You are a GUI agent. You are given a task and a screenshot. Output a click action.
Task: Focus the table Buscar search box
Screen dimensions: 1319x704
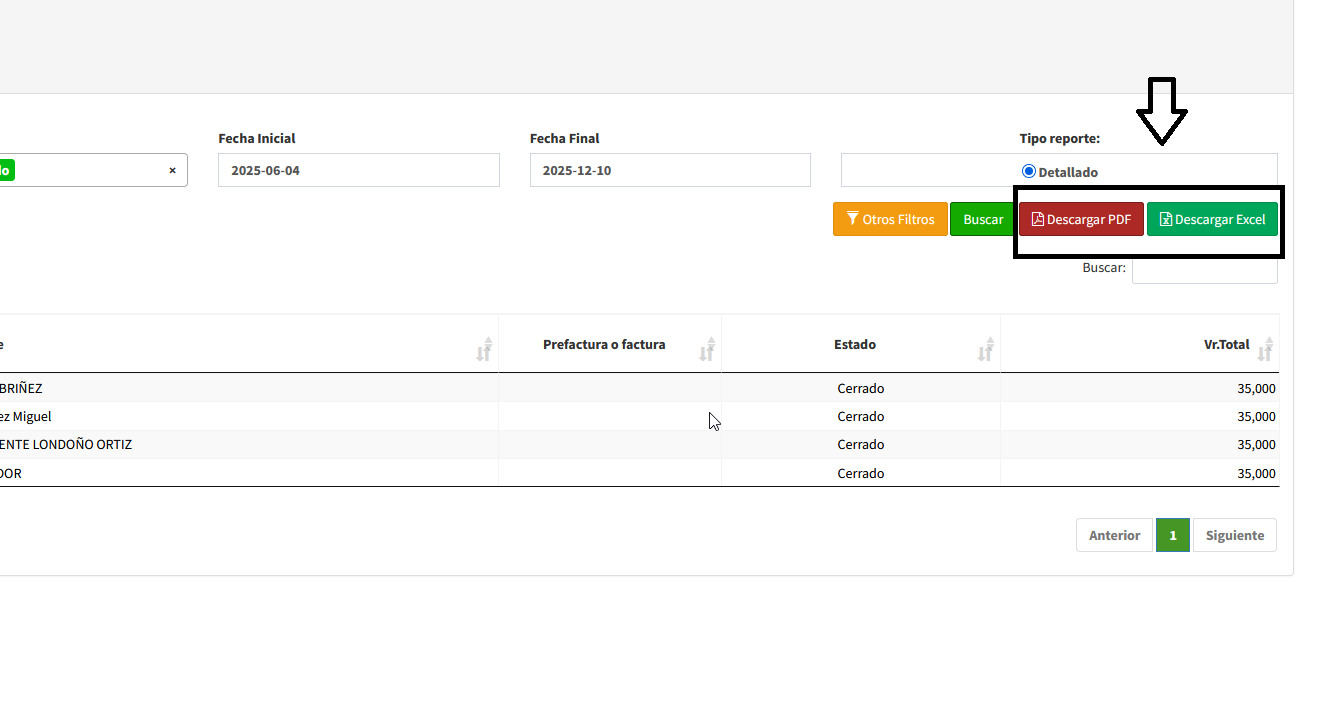coord(1204,268)
